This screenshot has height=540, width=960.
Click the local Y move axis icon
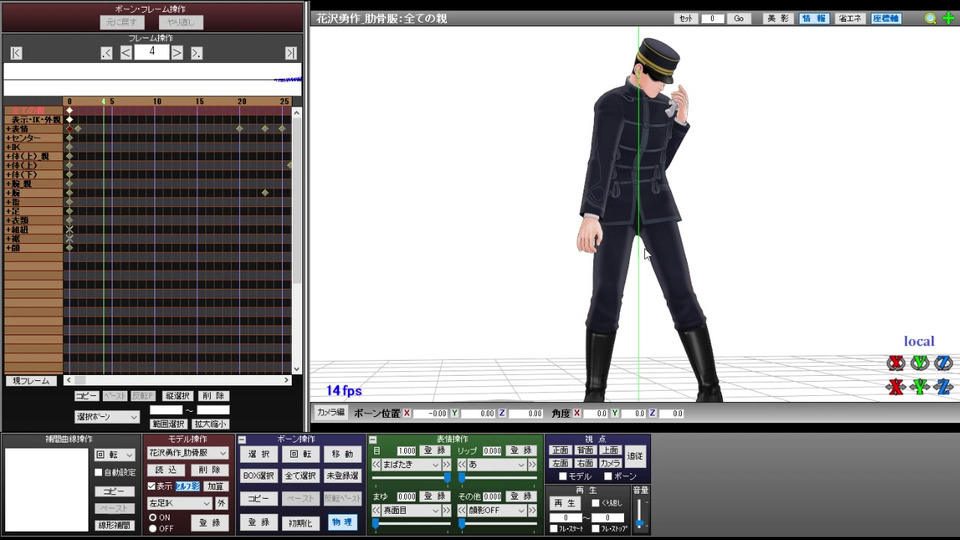pos(920,387)
